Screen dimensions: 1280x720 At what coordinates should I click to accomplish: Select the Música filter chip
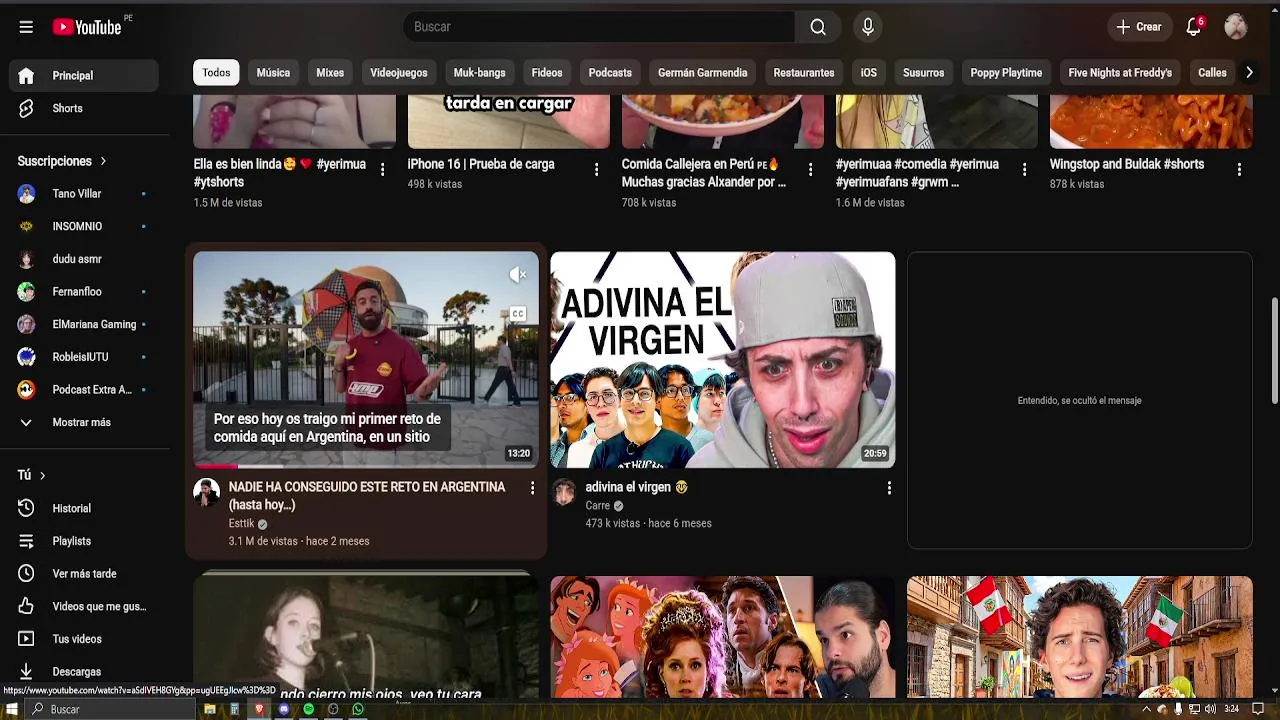point(273,73)
